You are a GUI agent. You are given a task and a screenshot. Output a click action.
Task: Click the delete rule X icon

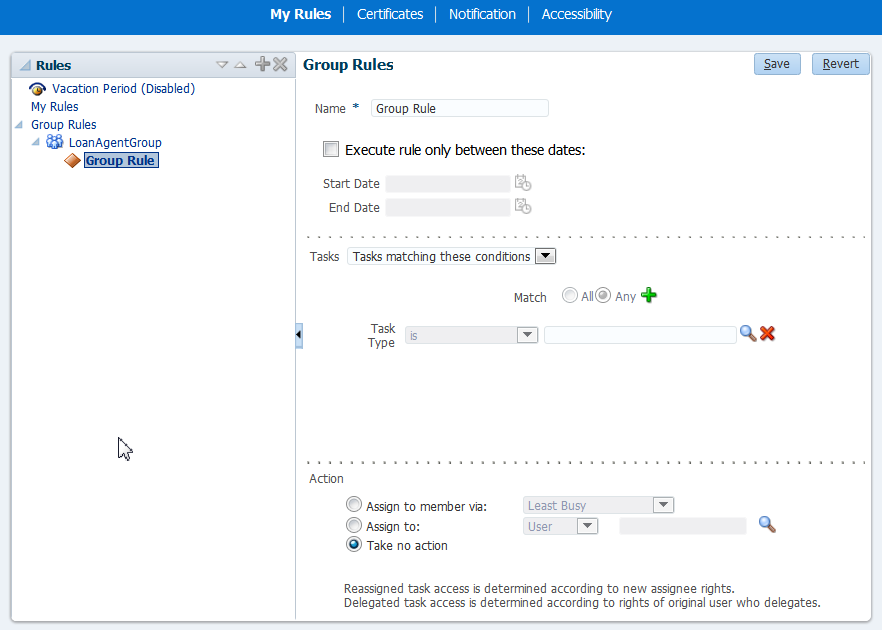(x=280, y=64)
